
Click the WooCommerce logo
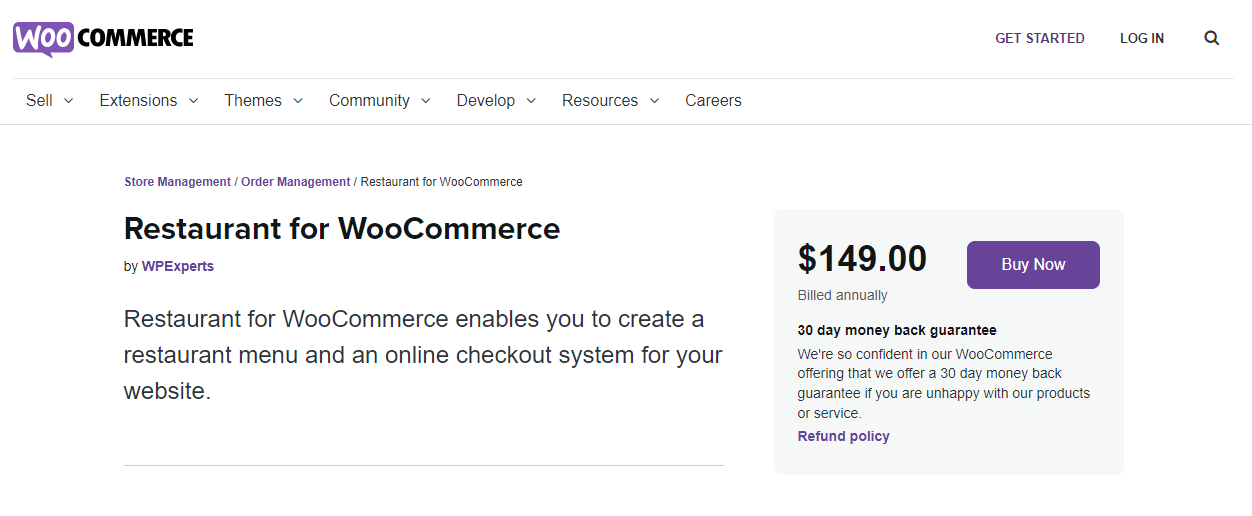tap(103, 38)
